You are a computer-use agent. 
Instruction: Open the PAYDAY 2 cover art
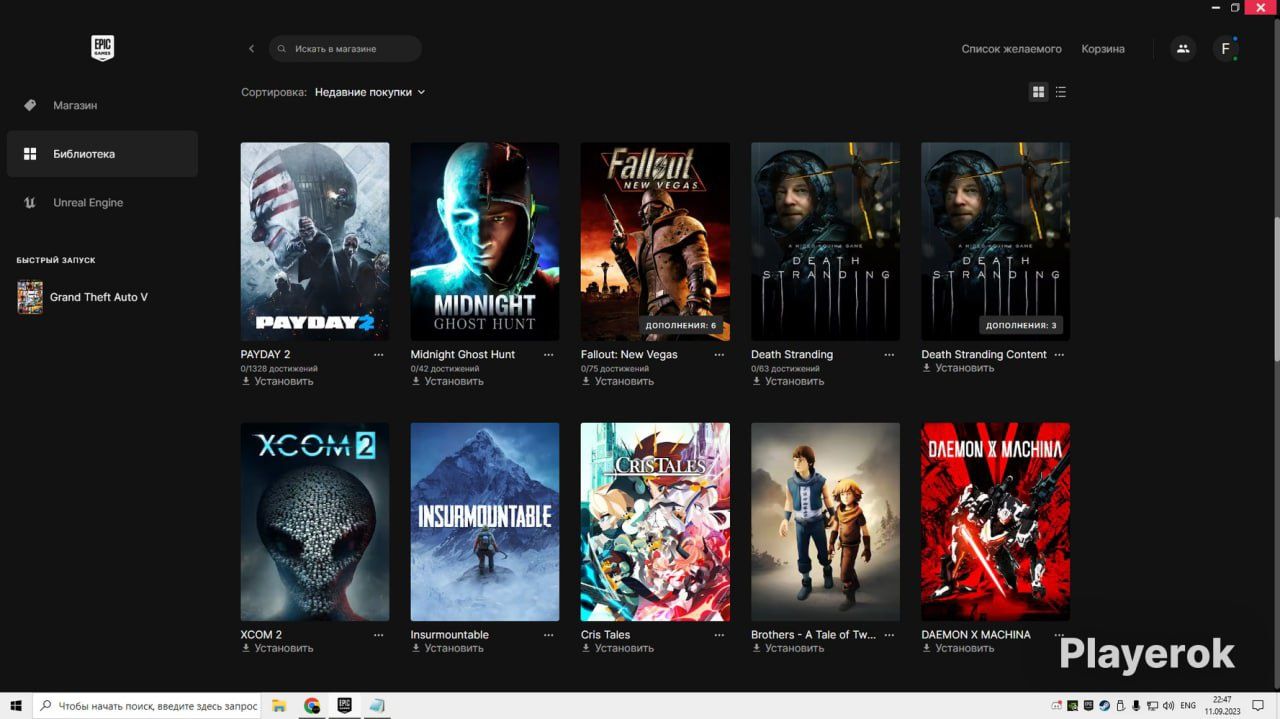[x=315, y=241]
